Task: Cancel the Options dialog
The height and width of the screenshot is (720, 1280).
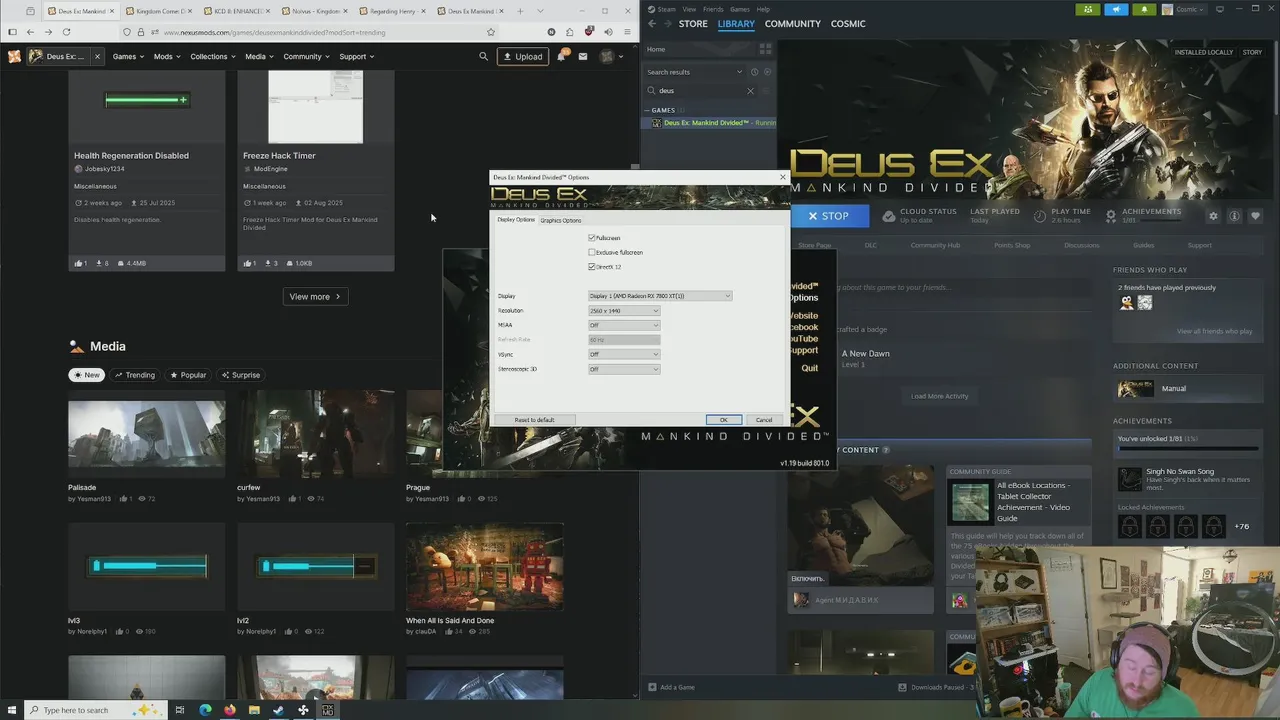Action: tap(764, 420)
